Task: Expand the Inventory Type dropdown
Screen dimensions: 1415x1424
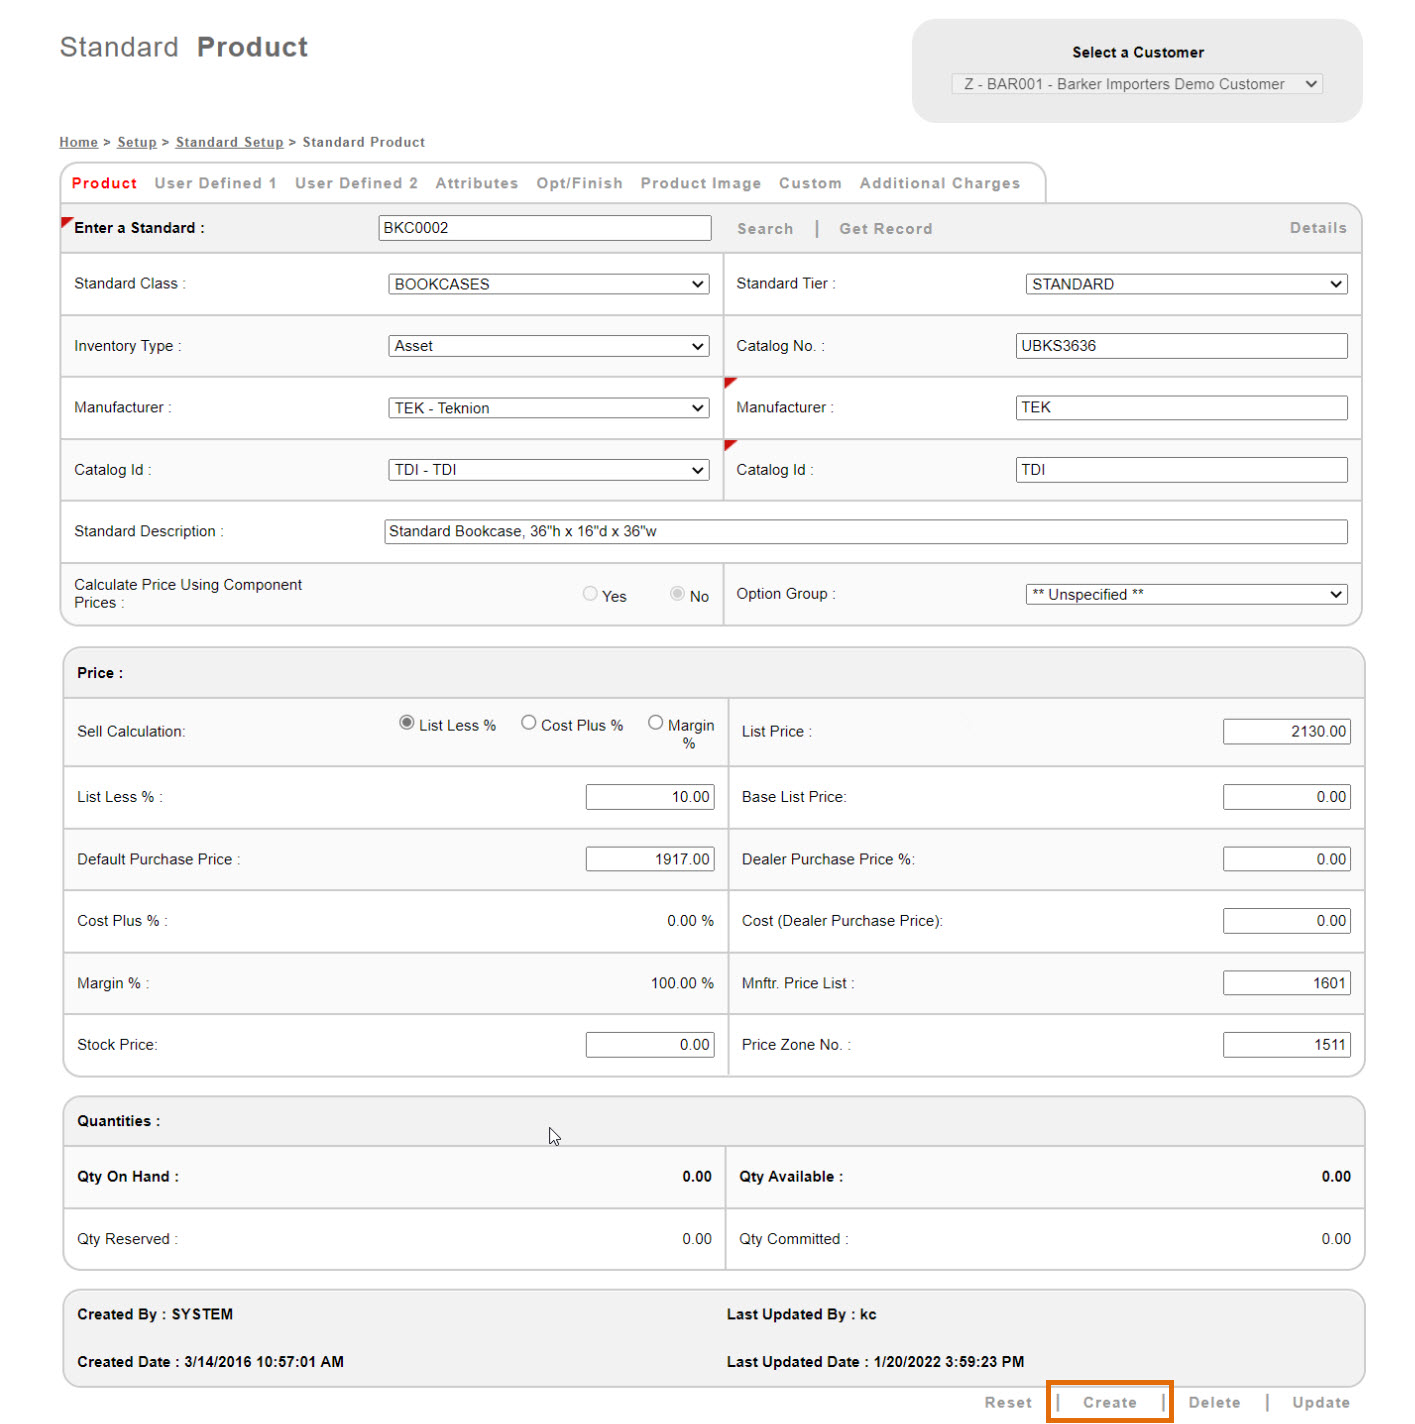Action: coord(548,346)
